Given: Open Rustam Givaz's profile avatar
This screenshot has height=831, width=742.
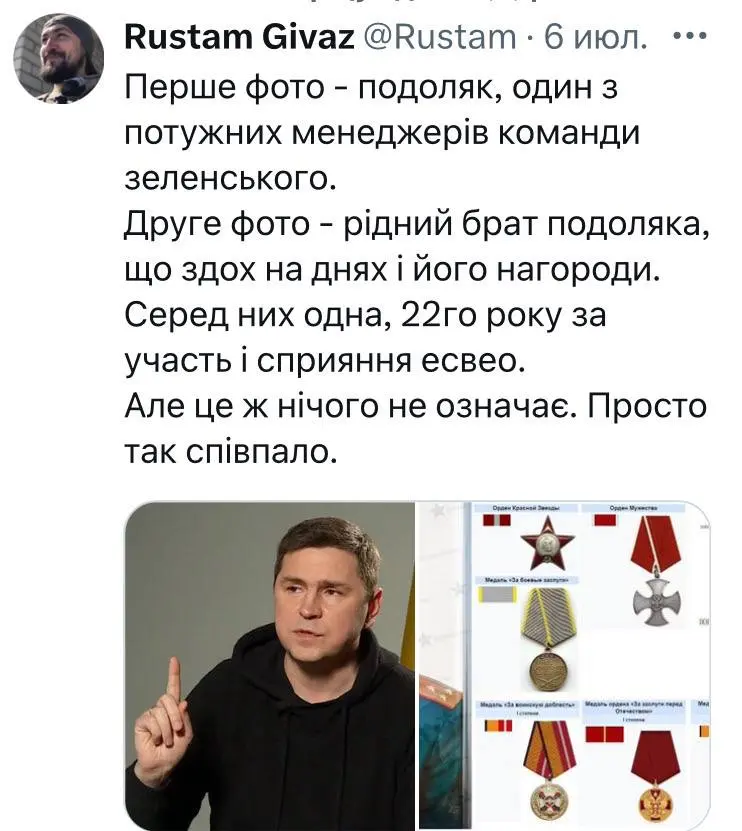Looking at the screenshot, I should [58, 58].
